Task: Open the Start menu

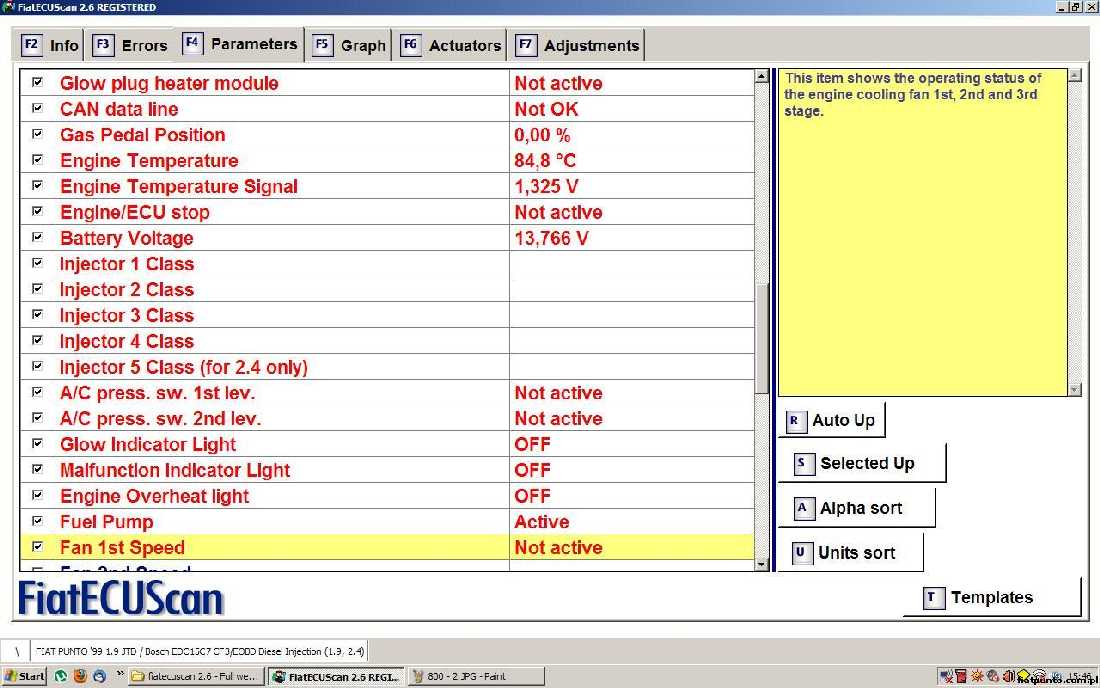Action: 25,676
